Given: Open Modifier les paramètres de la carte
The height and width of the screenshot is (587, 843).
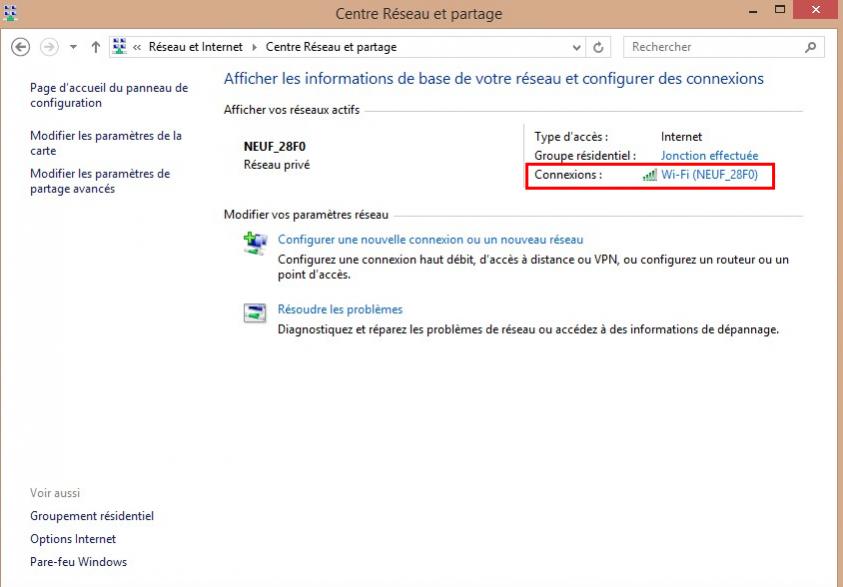Looking at the screenshot, I should (x=106, y=143).
